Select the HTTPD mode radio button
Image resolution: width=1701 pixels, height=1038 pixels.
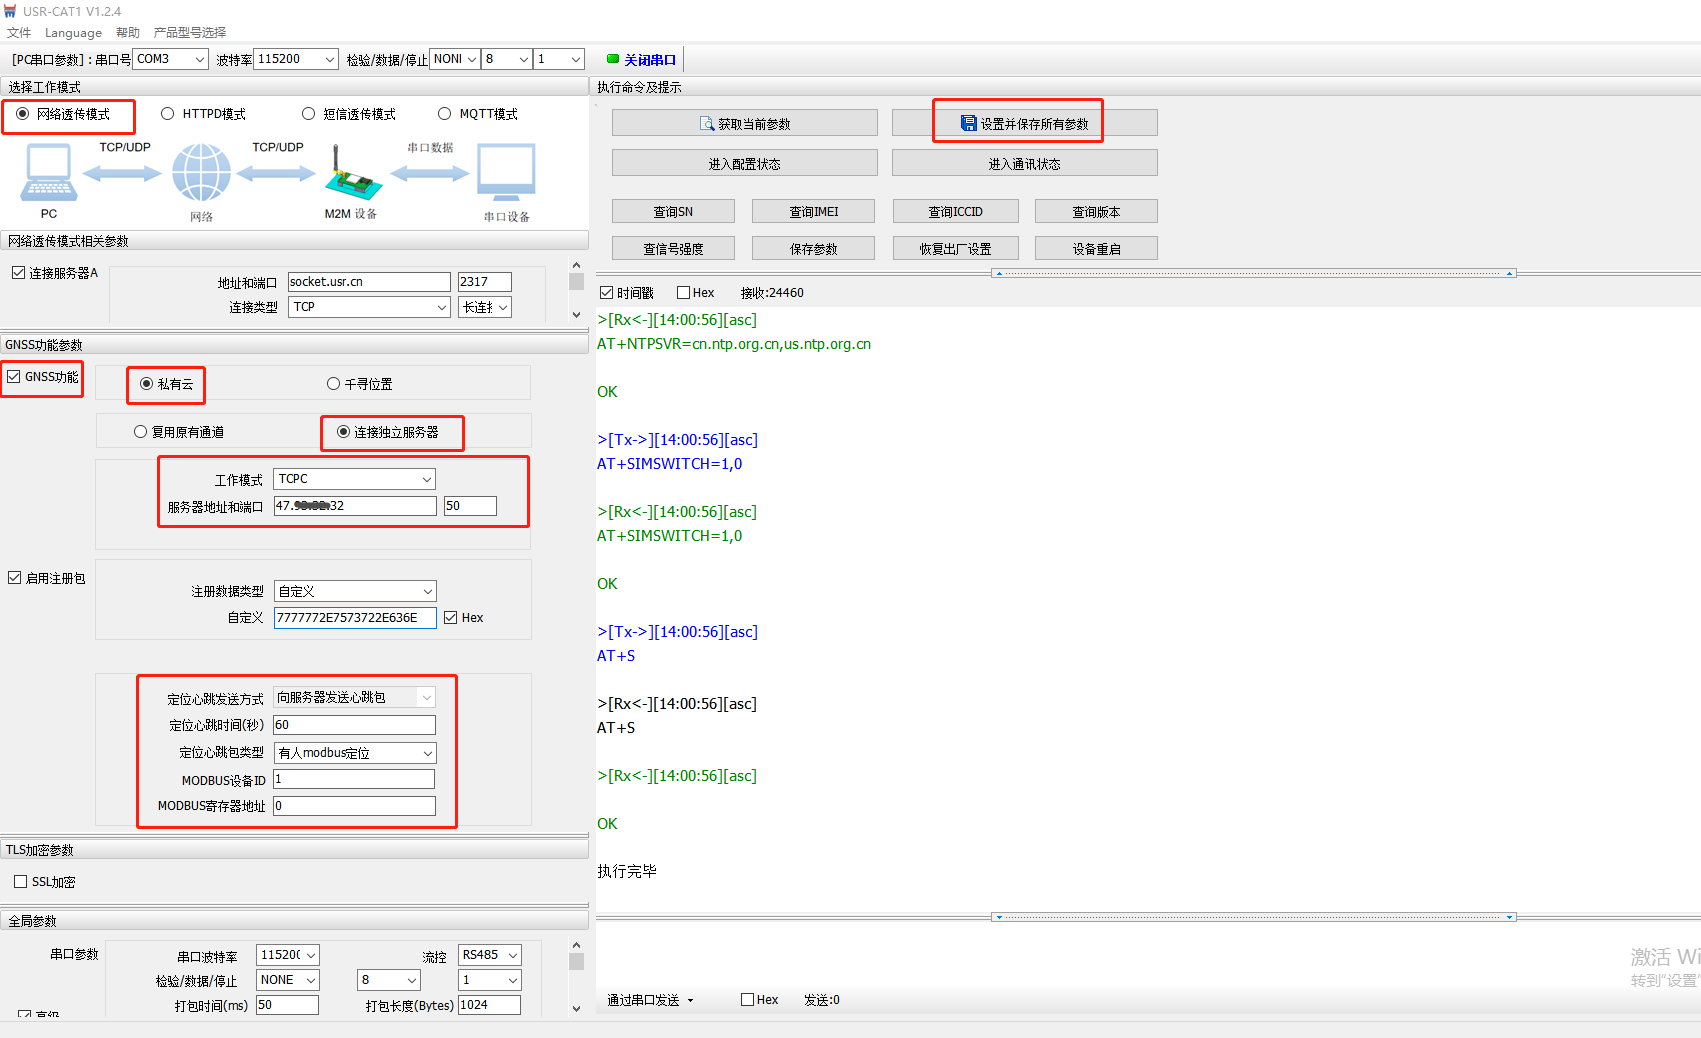click(168, 114)
